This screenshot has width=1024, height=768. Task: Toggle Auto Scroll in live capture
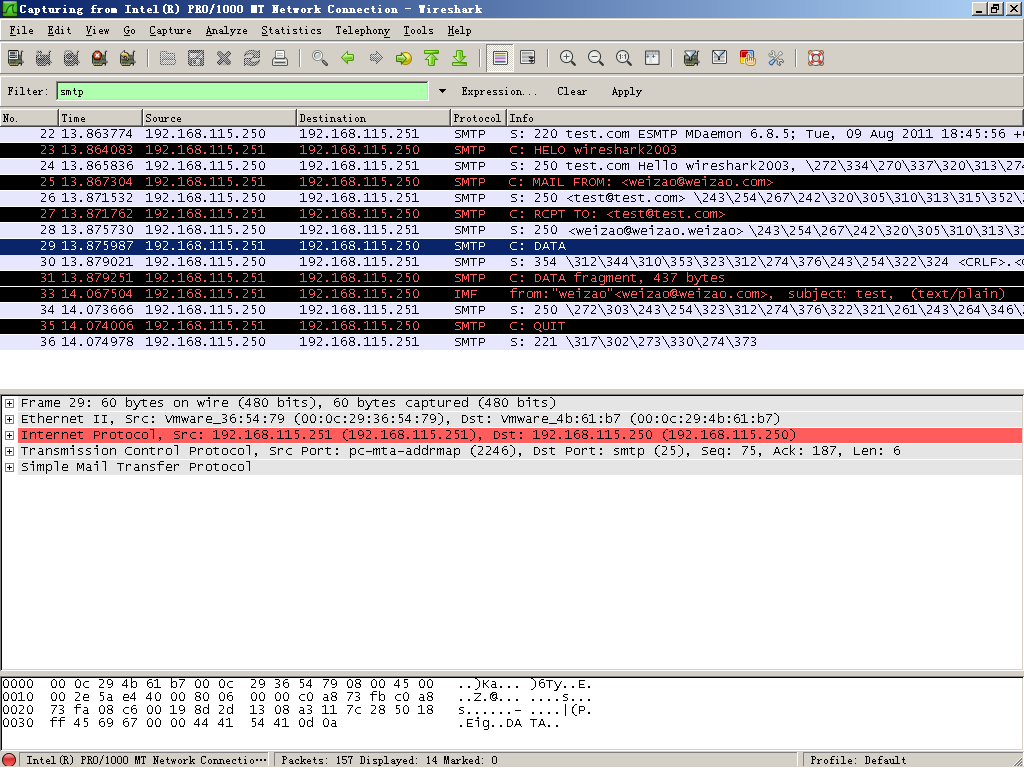coord(528,58)
